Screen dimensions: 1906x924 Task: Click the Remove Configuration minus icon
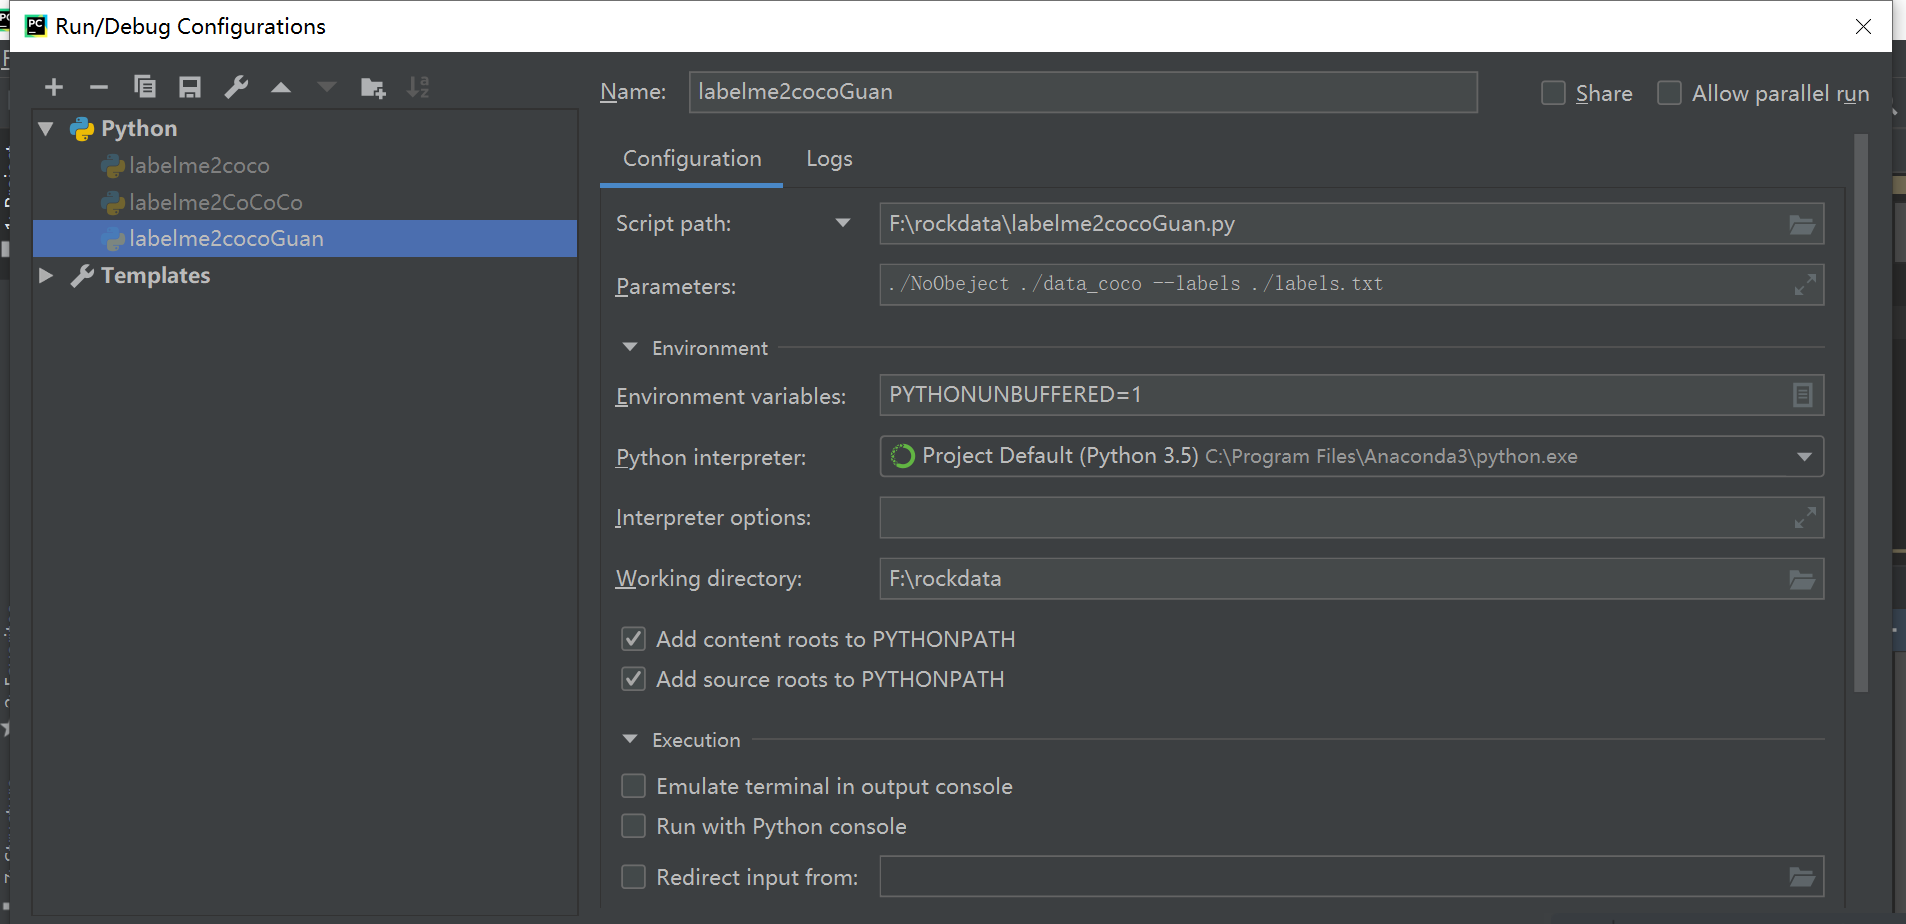click(x=98, y=88)
